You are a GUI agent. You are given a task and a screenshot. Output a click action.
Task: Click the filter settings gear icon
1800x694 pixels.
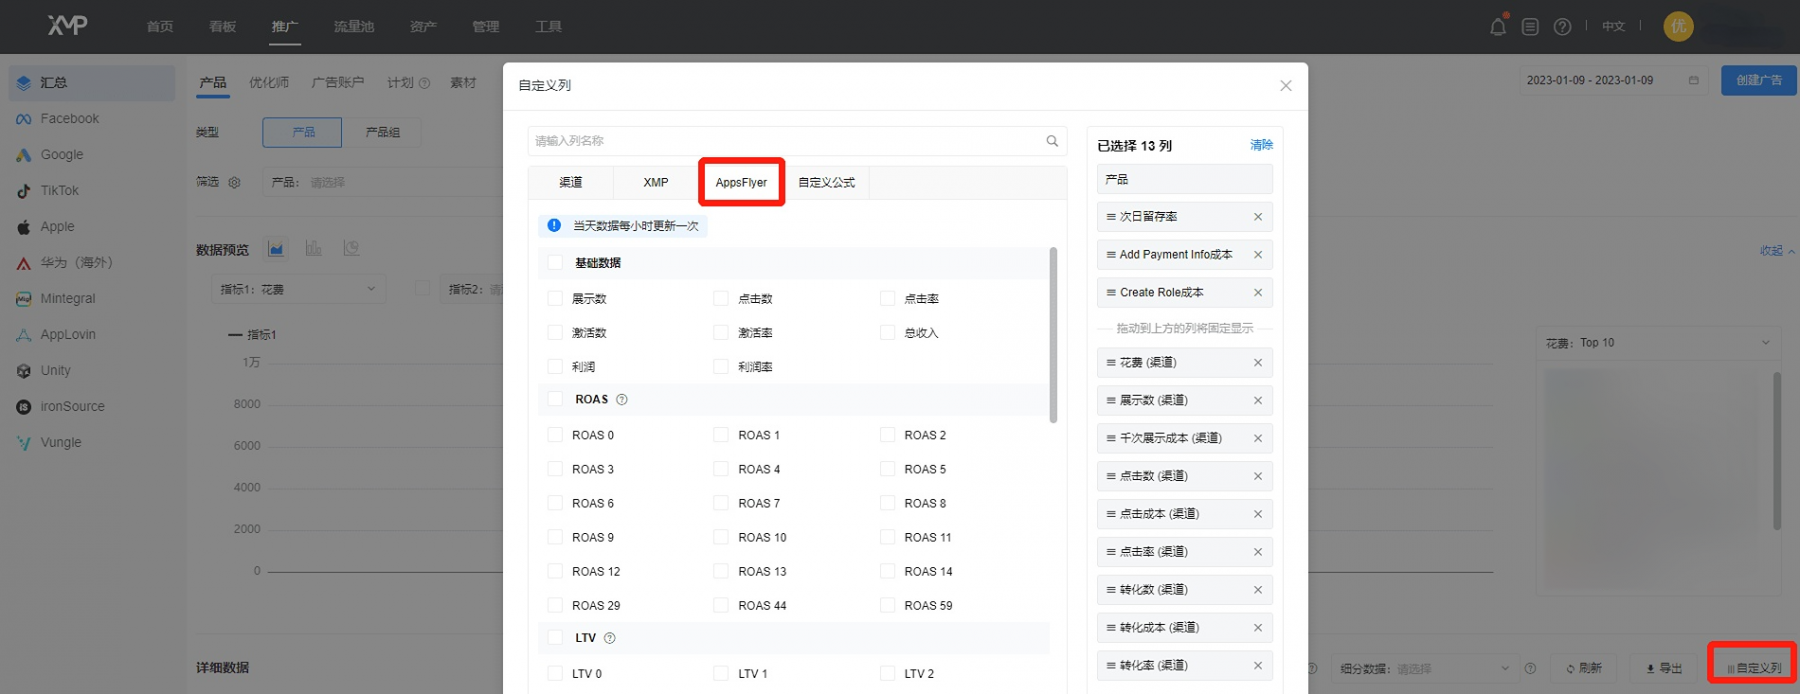click(235, 183)
